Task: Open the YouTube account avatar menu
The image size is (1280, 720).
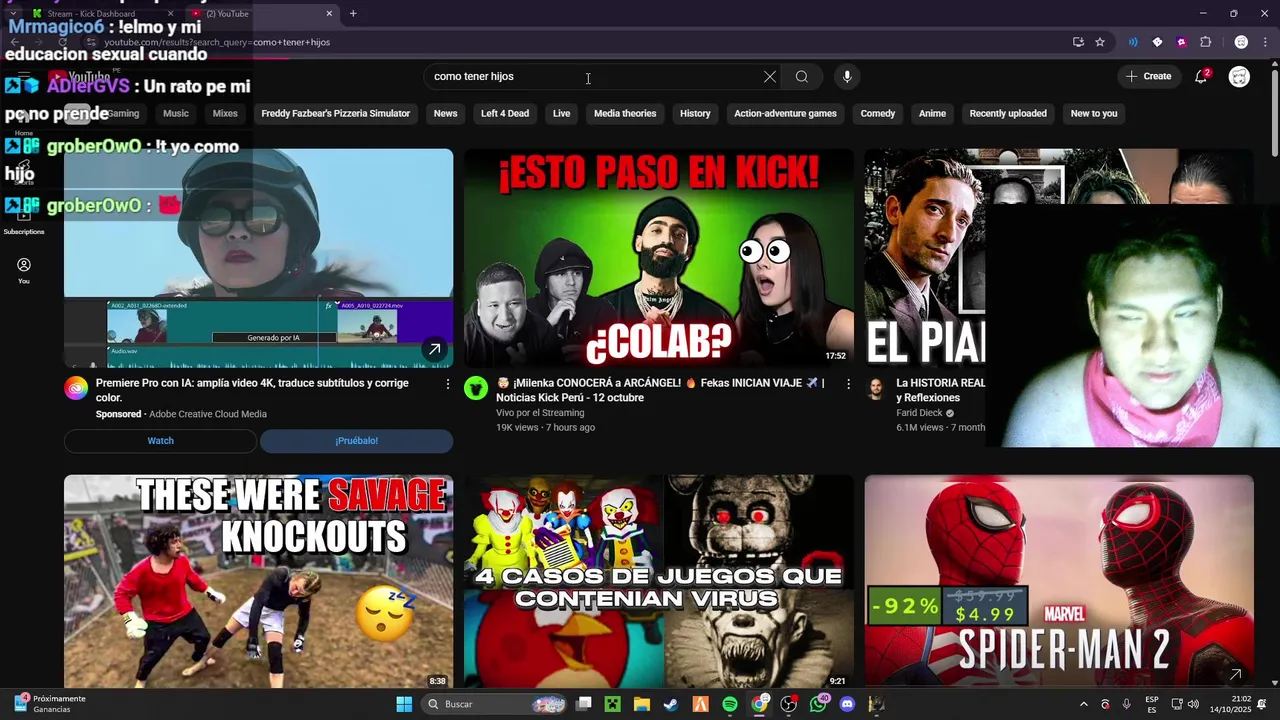Action: (x=1239, y=76)
